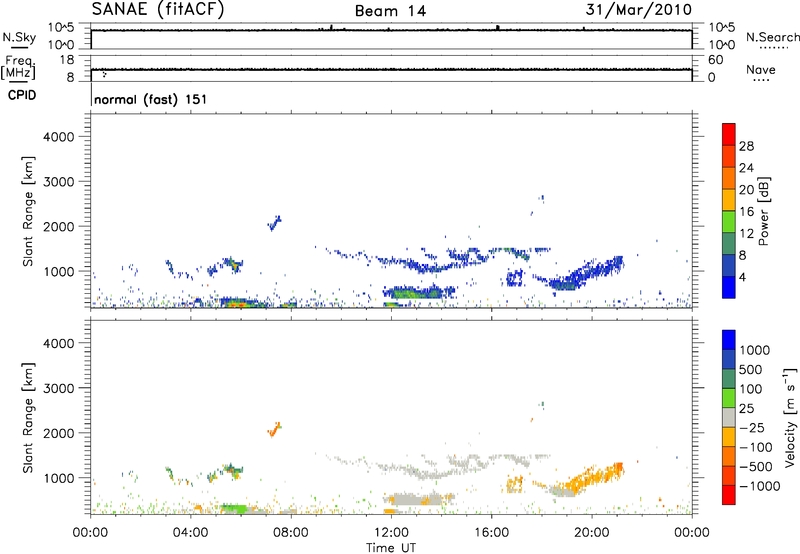Click the solid line sample under N.Sky

pyautogui.click(x=19, y=48)
